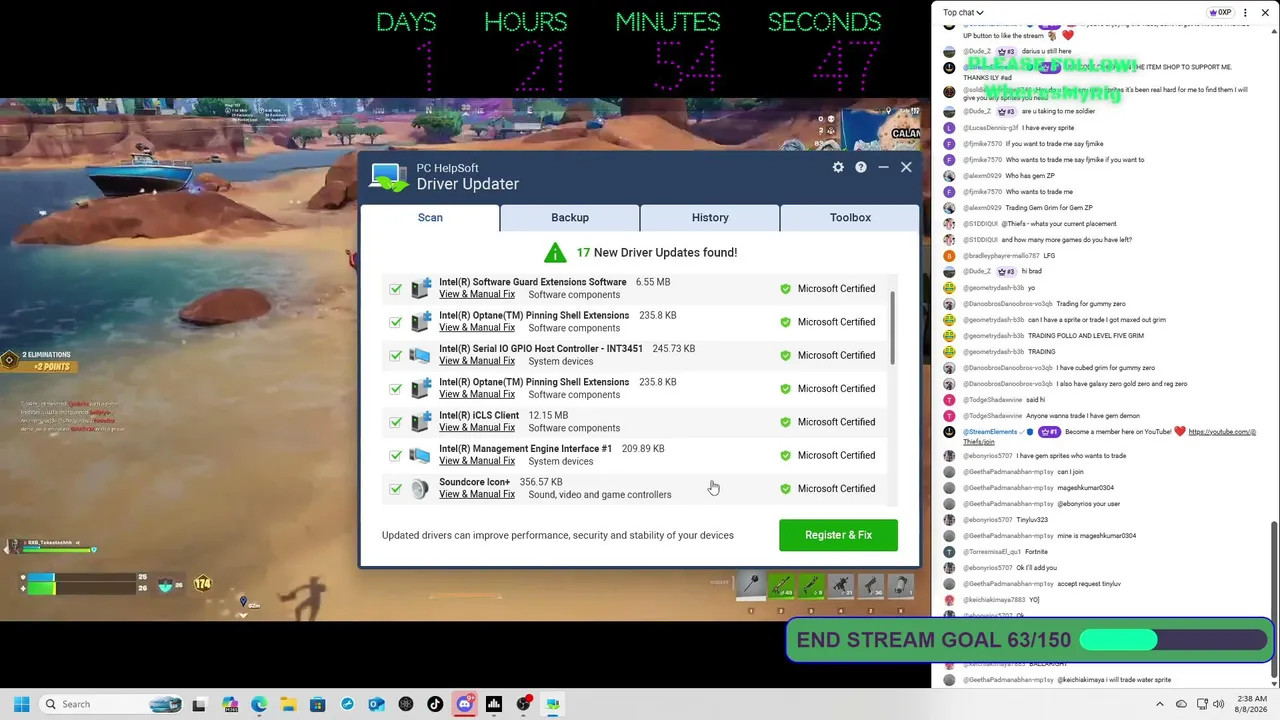Screen dimensions: 1280x720
Task: Click the 0XP crown badge in chat
Action: click(1219, 13)
